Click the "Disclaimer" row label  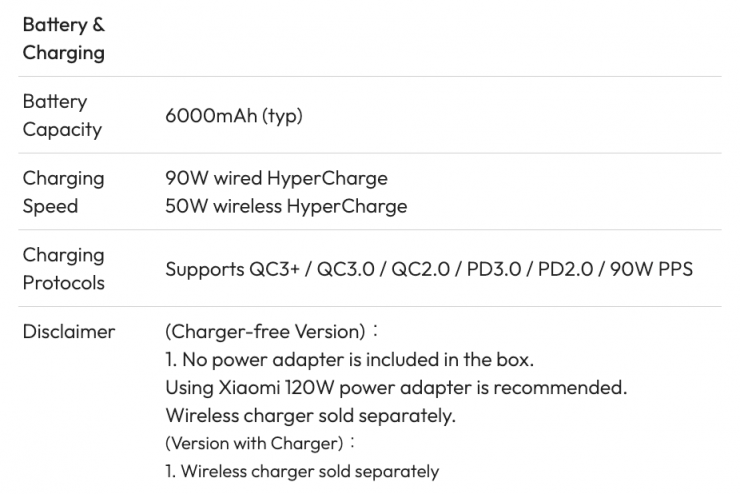[x=68, y=331]
